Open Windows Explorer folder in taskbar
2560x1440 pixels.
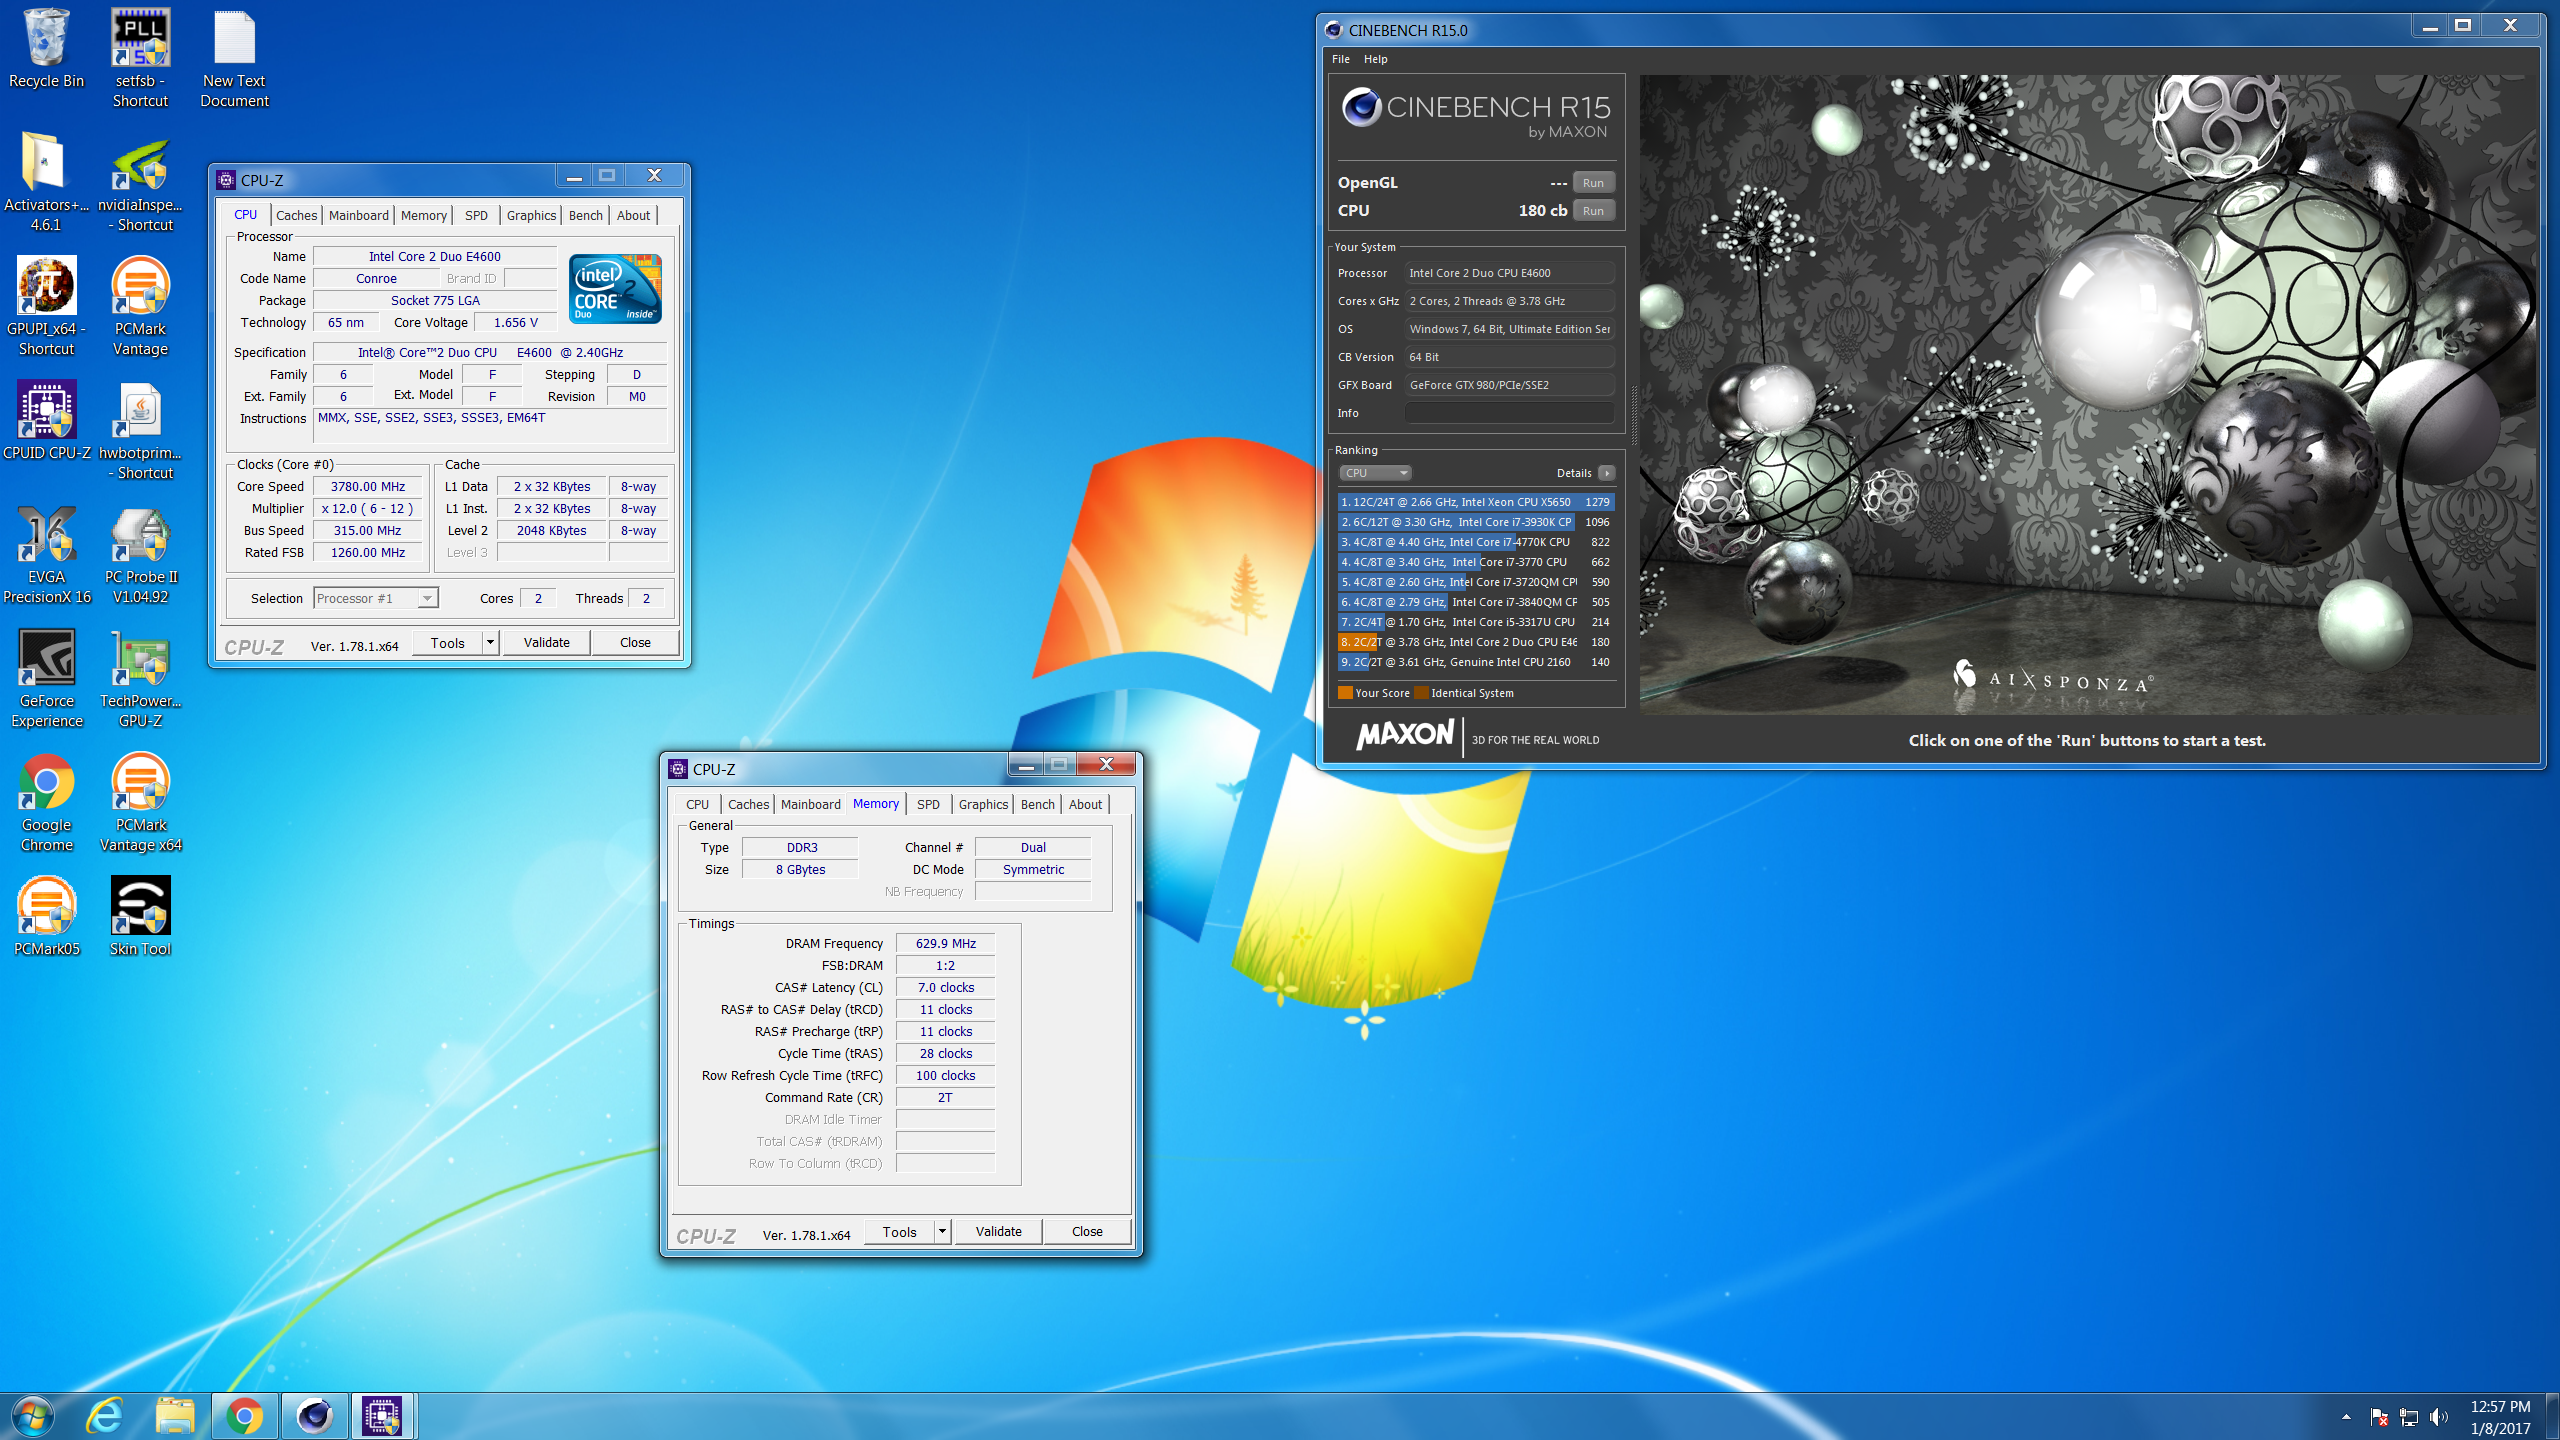[175, 1416]
